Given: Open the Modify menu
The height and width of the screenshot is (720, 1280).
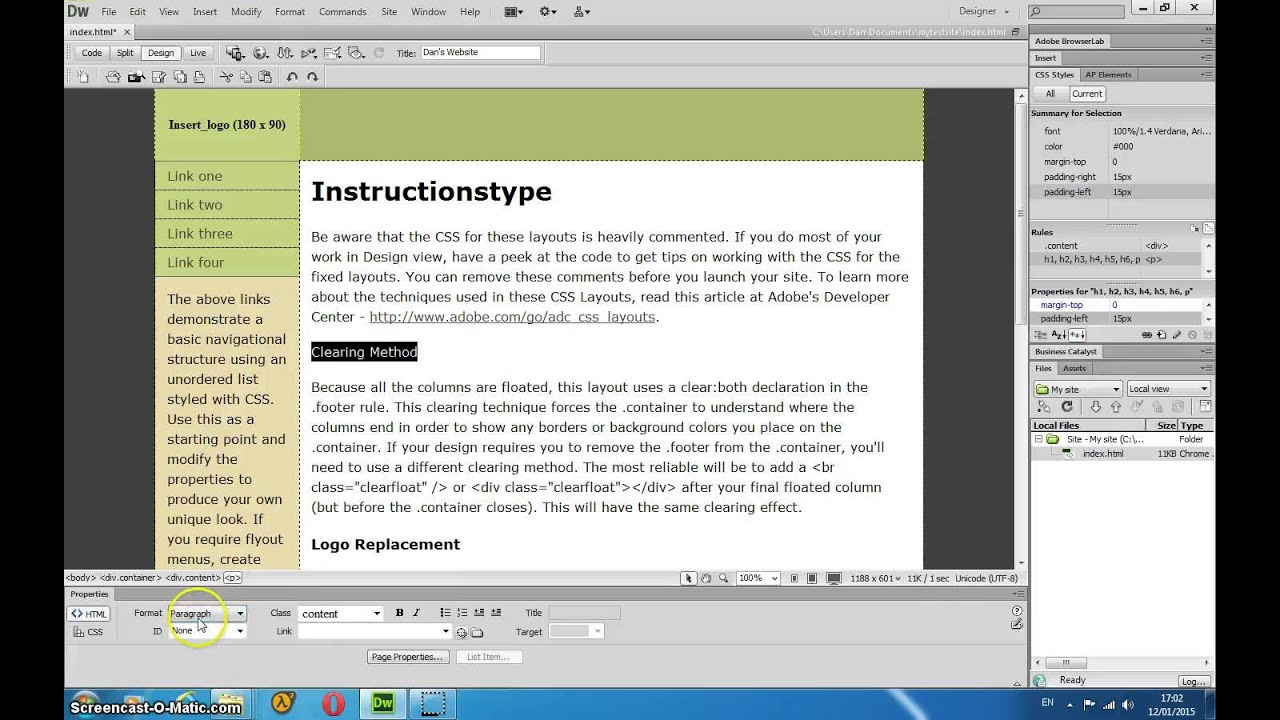Looking at the screenshot, I should 246,12.
